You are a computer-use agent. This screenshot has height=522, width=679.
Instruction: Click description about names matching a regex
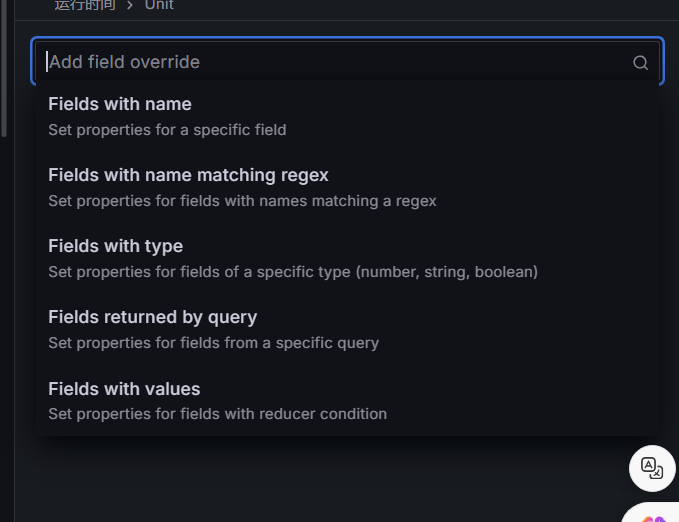(242, 201)
